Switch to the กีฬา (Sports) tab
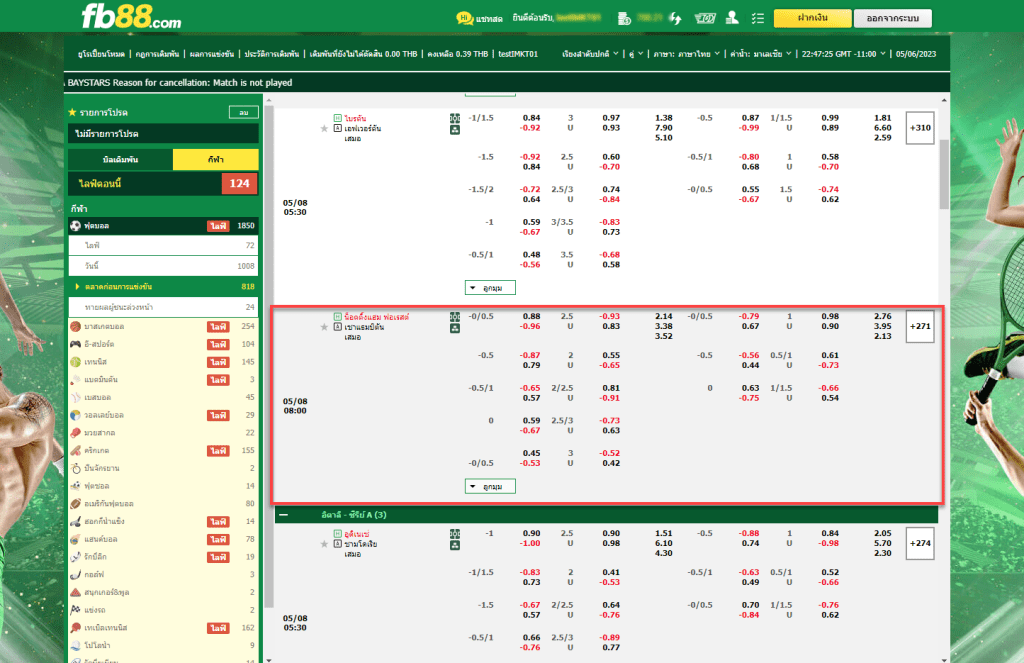The width and height of the screenshot is (1024, 663). [x=215, y=160]
